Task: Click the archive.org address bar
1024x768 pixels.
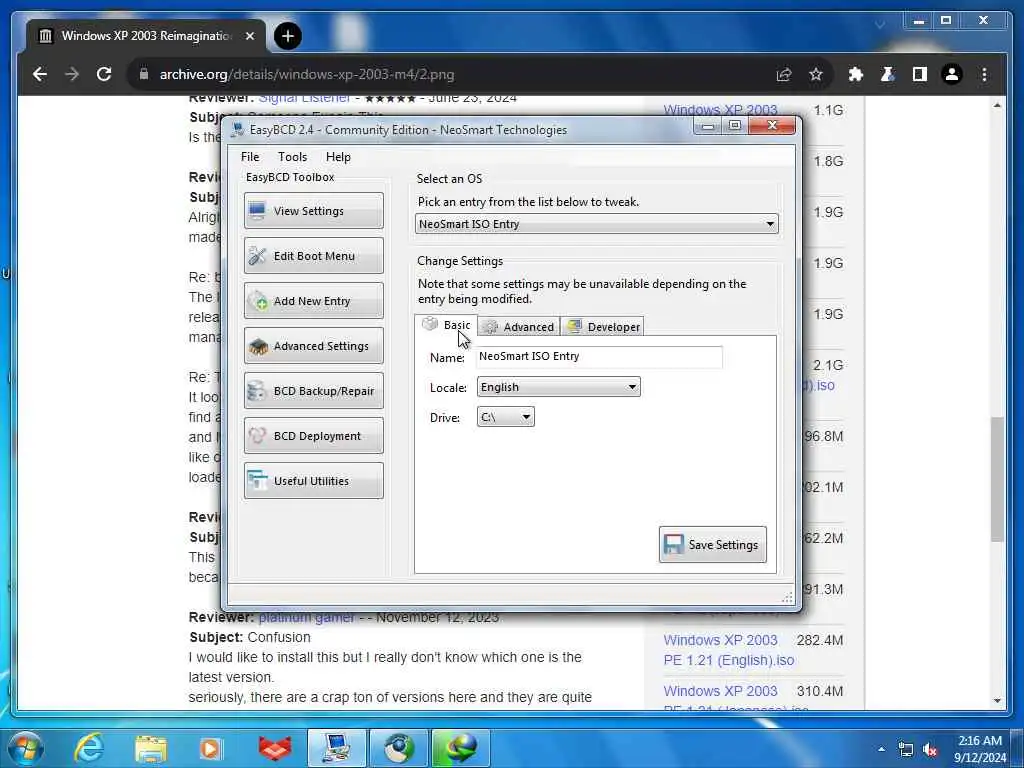Action: click(x=451, y=74)
